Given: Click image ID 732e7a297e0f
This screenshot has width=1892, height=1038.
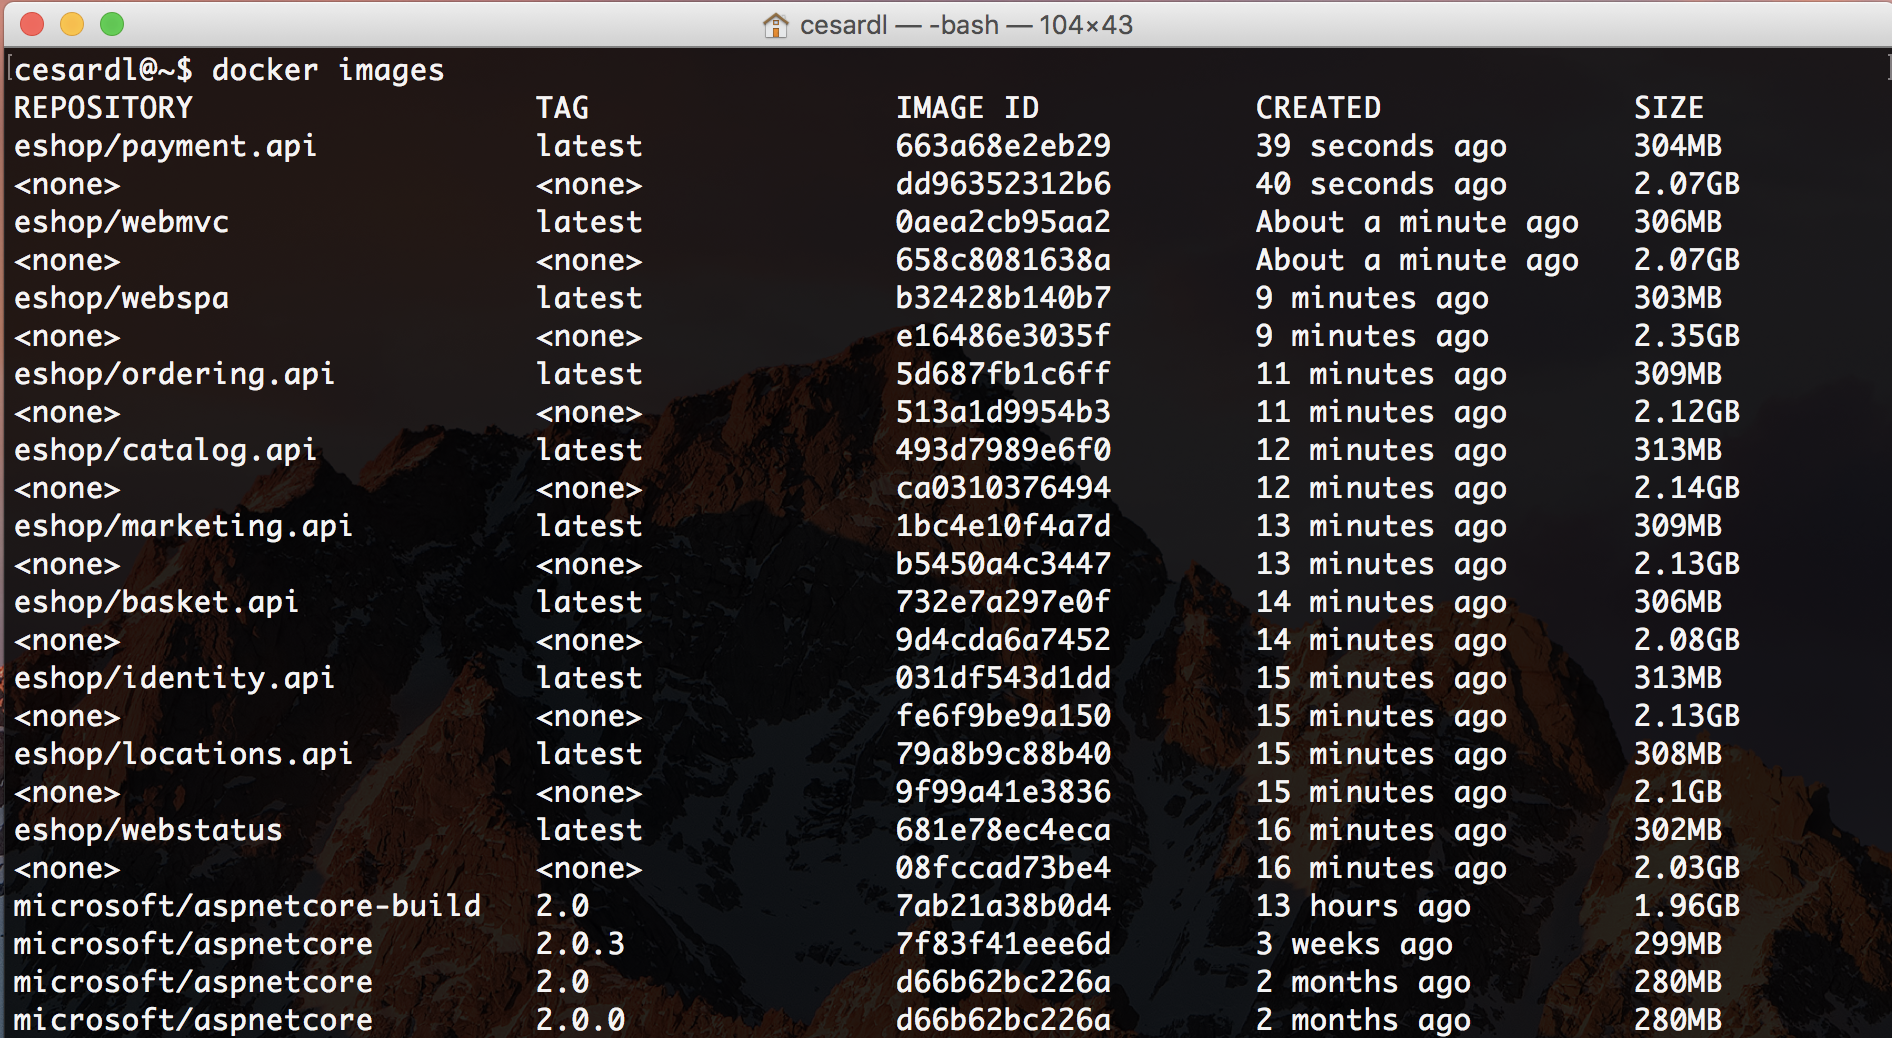Looking at the screenshot, I should pyautogui.click(x=1003, y=602).
